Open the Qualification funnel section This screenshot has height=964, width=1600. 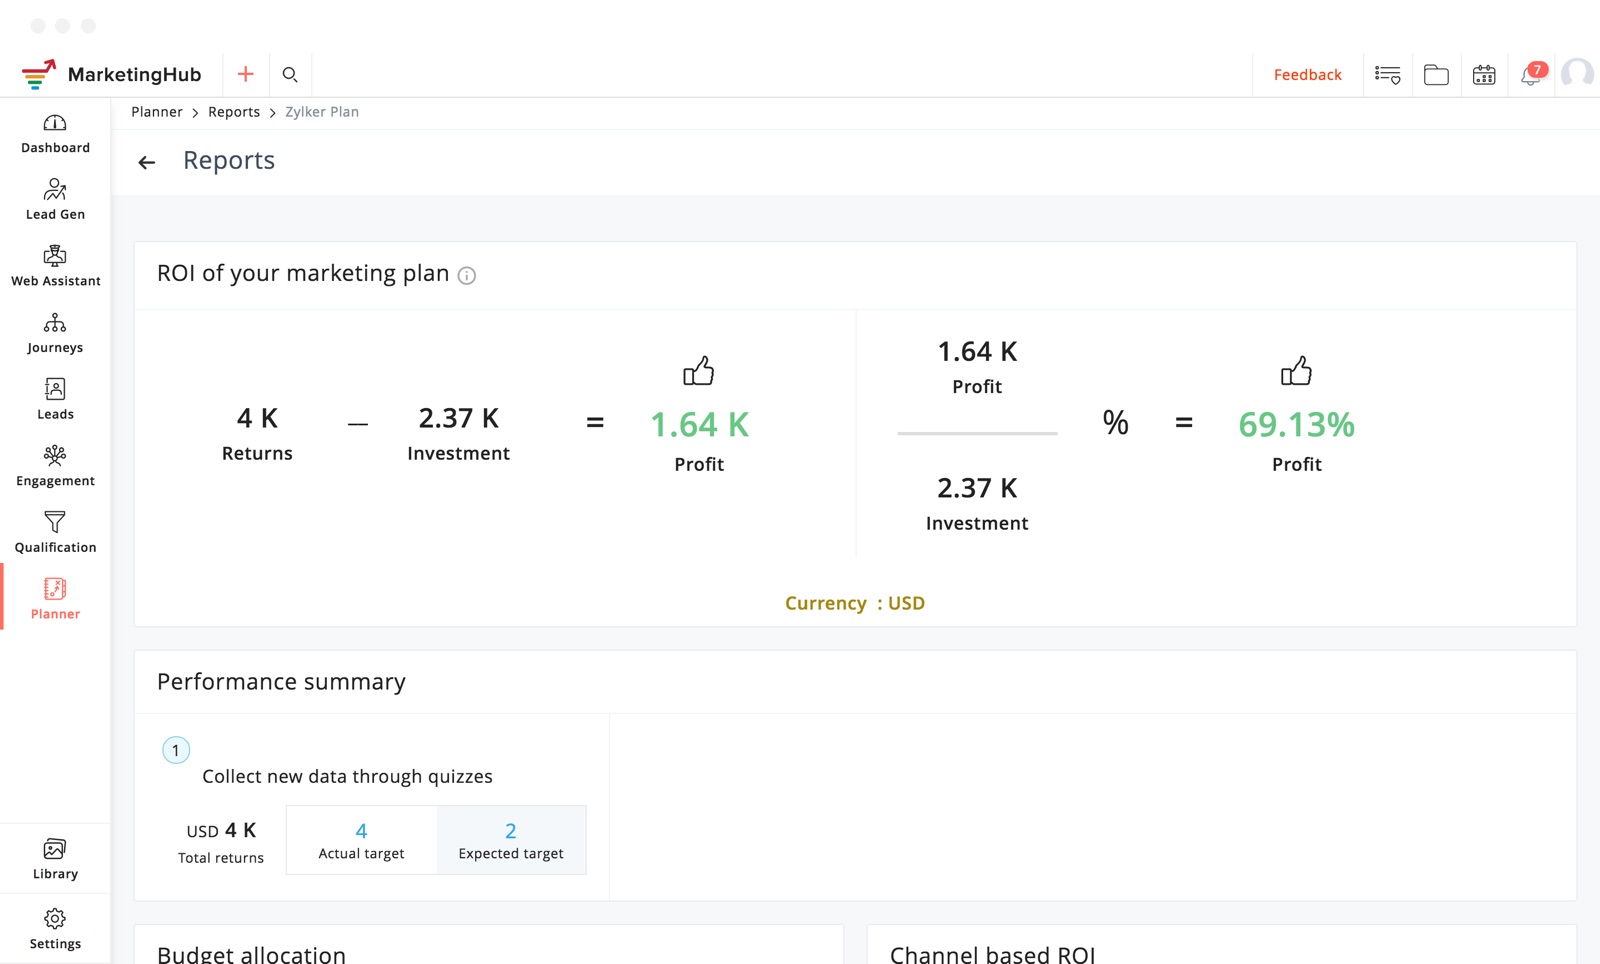click(55, 533)
